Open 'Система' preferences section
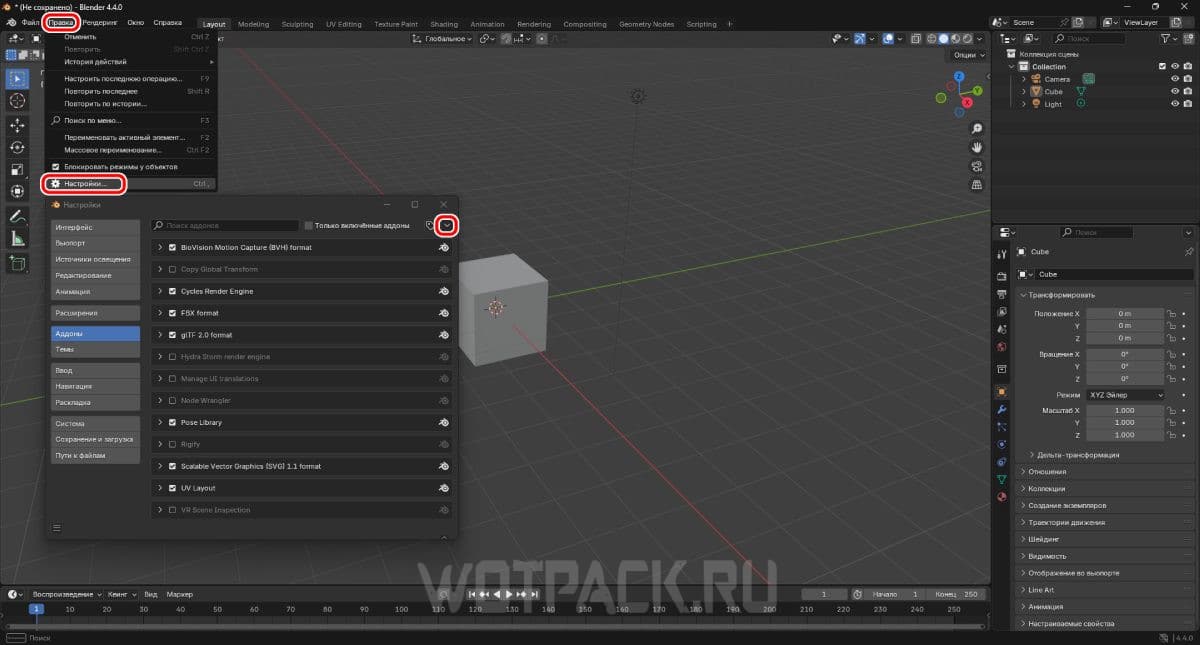Viewport: 1200px width, 645px height. click(x=96, y=423)
